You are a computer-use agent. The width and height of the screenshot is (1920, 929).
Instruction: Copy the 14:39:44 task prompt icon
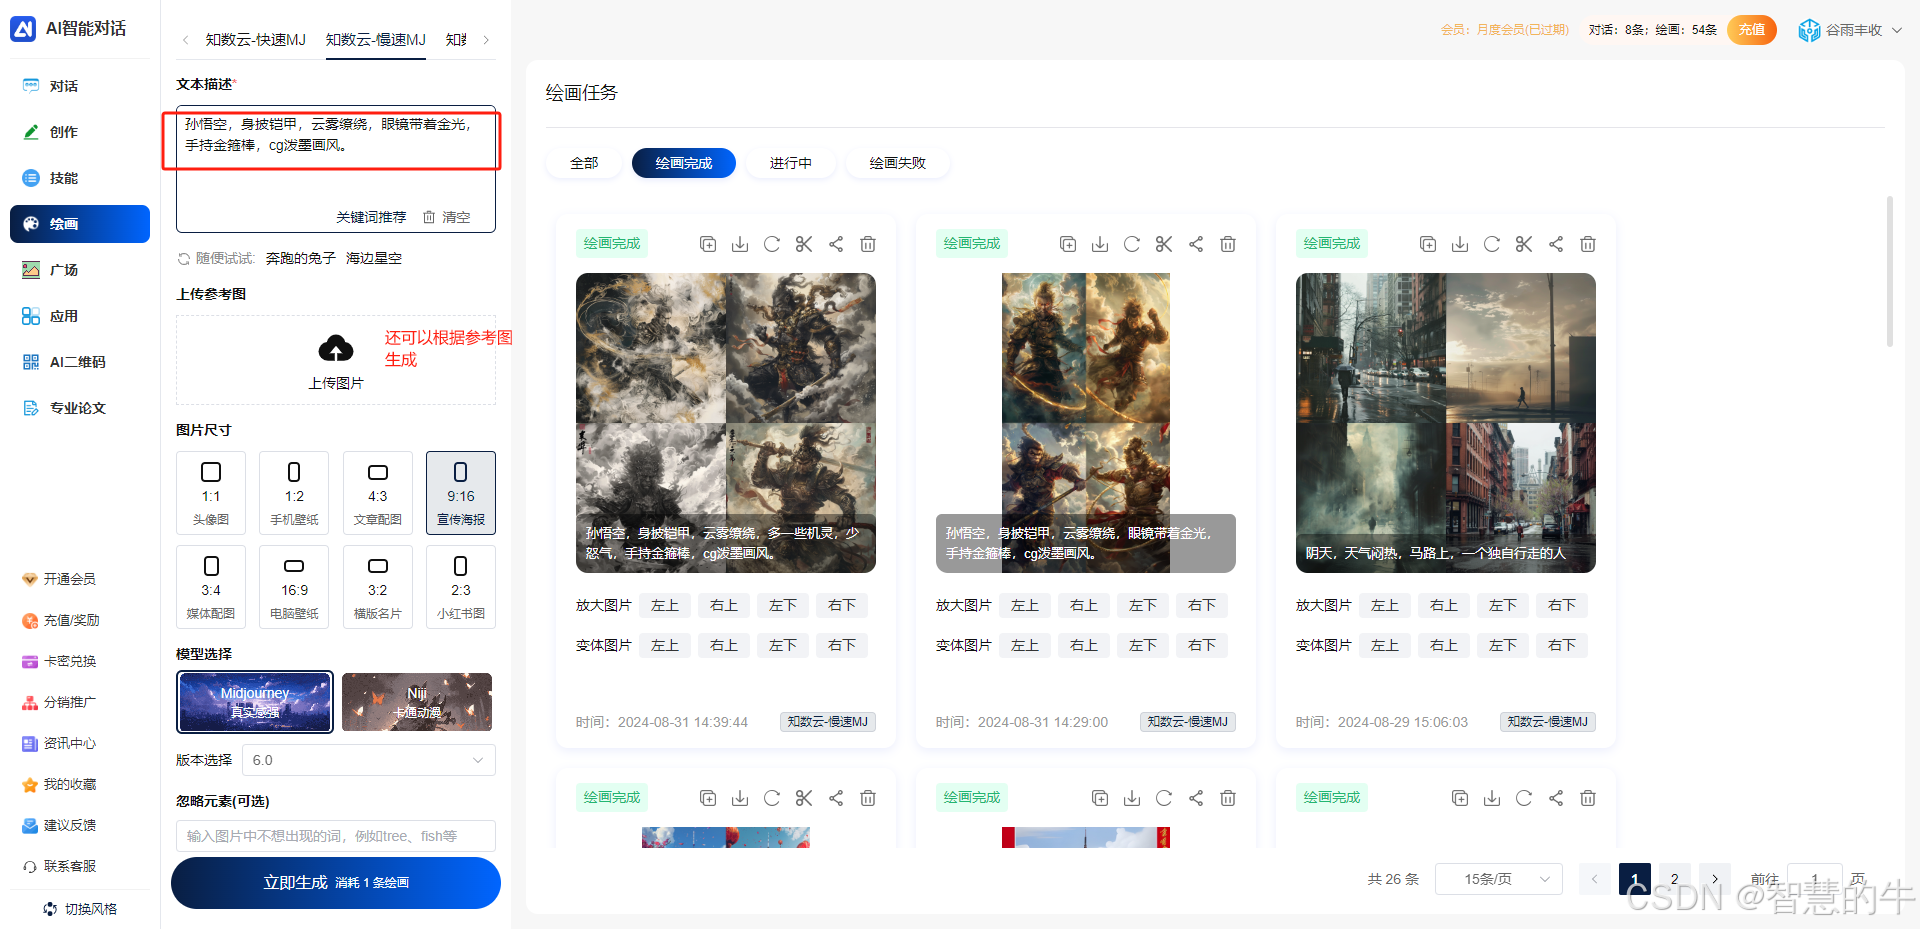point(708,244)
